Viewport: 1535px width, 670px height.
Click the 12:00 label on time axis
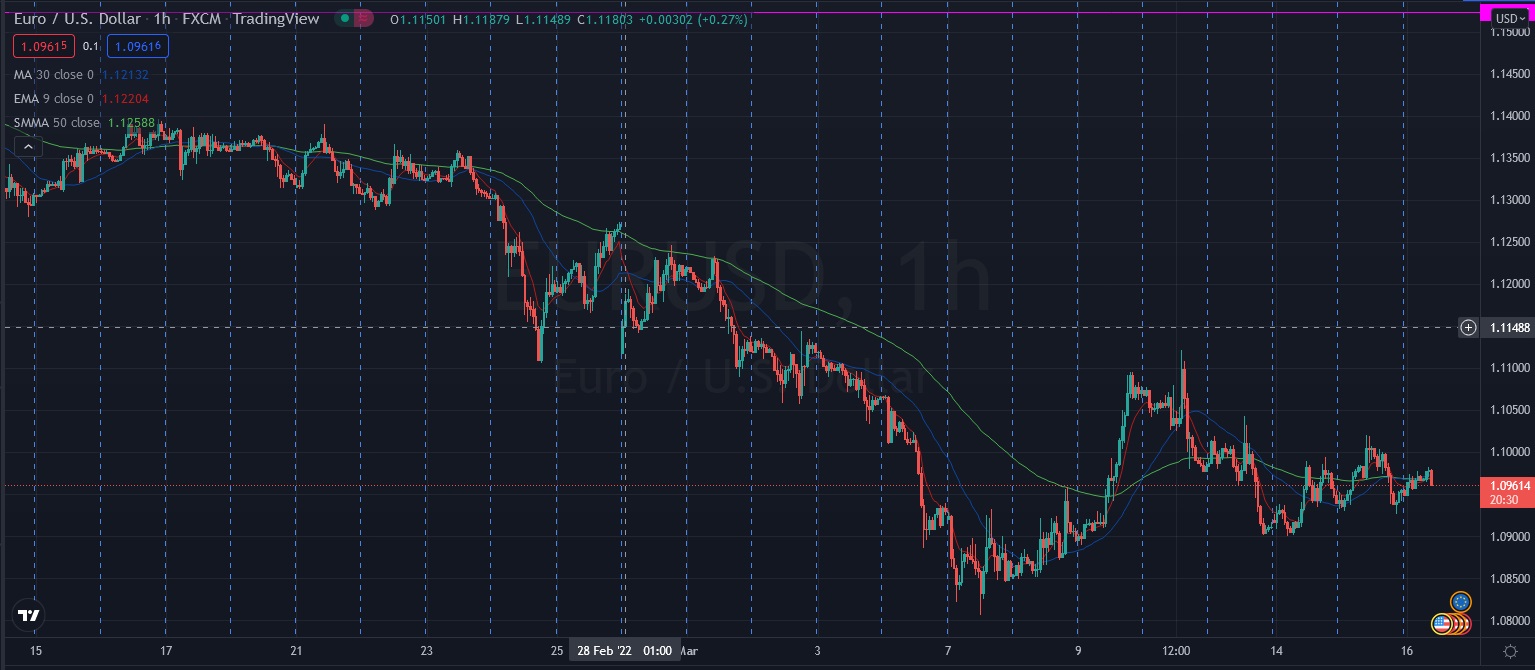(x=1176, y=651)
